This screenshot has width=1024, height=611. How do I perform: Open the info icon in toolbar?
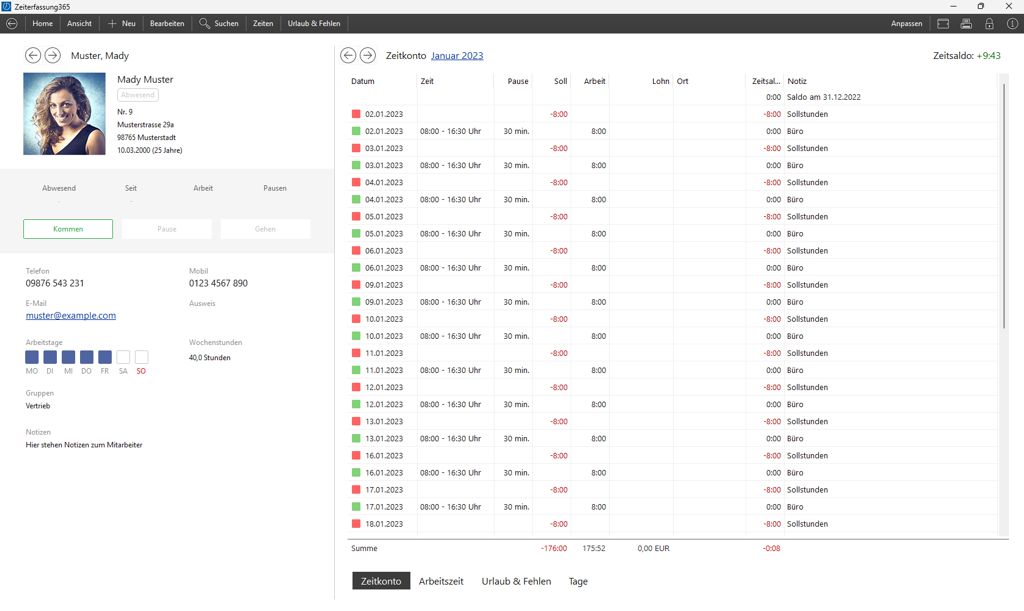(x=1012, y=23)
